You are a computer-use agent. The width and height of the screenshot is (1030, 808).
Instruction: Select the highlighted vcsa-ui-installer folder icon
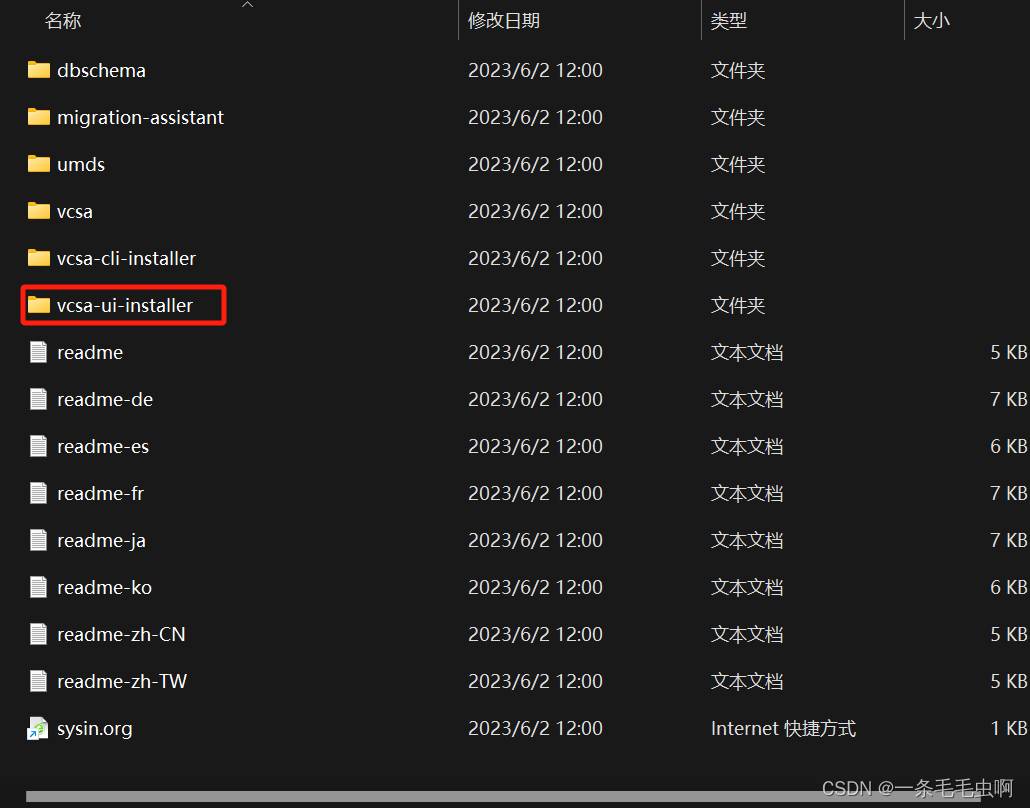pyautogui.click(x=39, y=305)
